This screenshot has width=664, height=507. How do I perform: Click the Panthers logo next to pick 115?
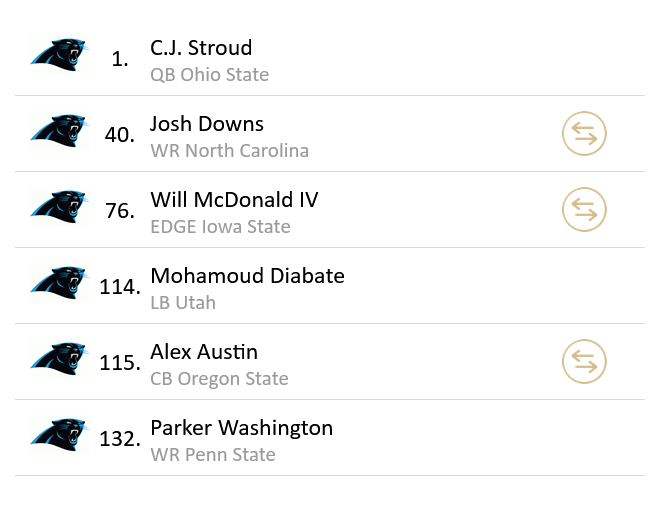click(60, 359)
